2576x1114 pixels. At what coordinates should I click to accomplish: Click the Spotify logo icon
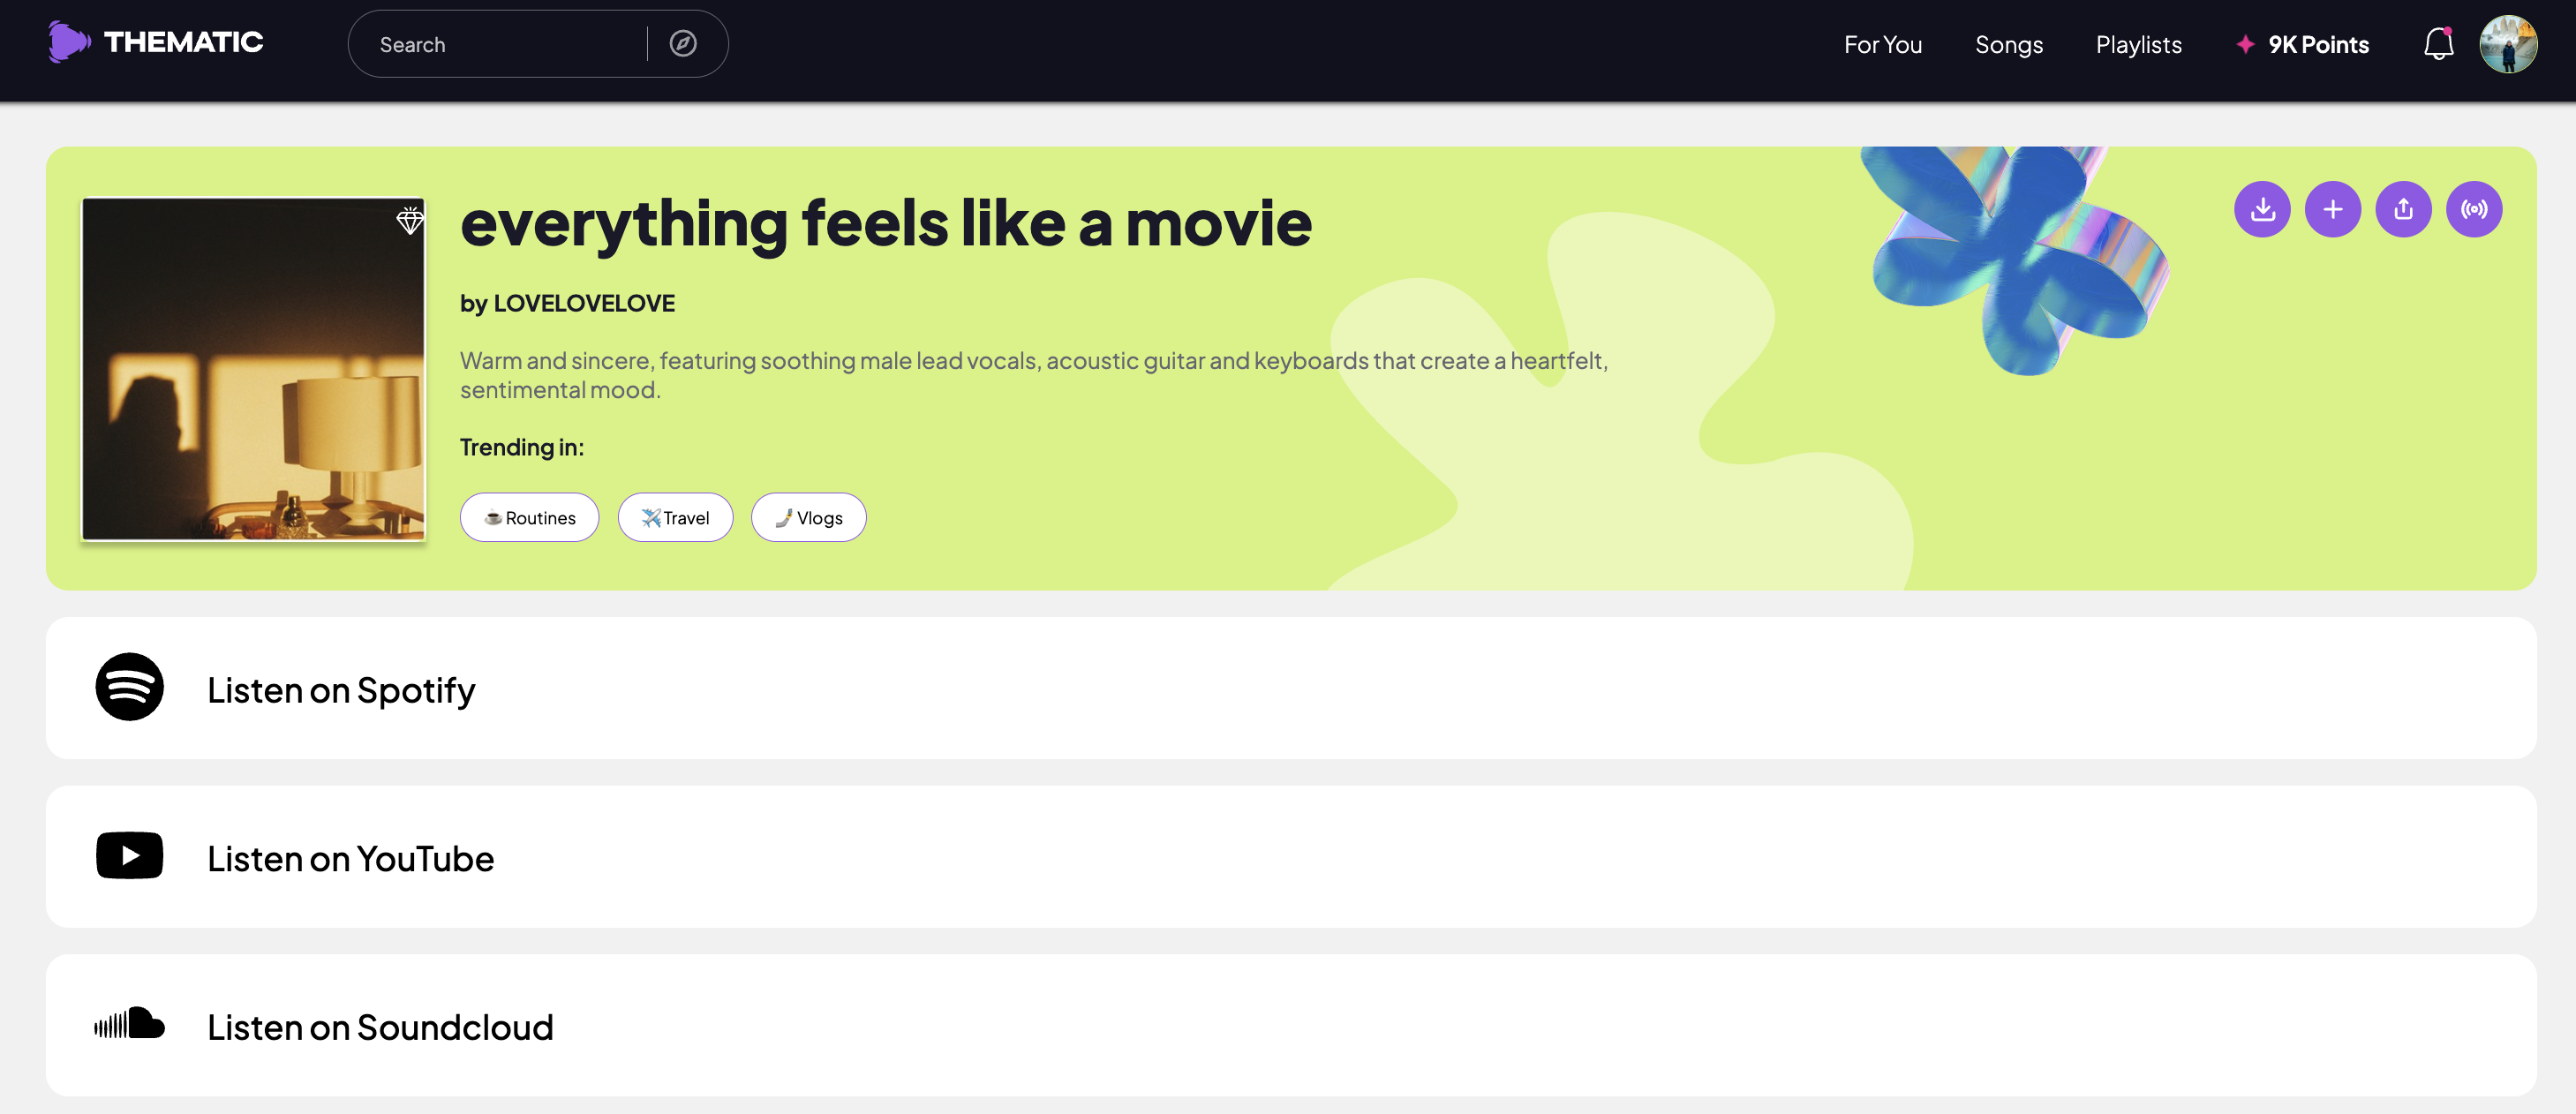tap(129, 687)
